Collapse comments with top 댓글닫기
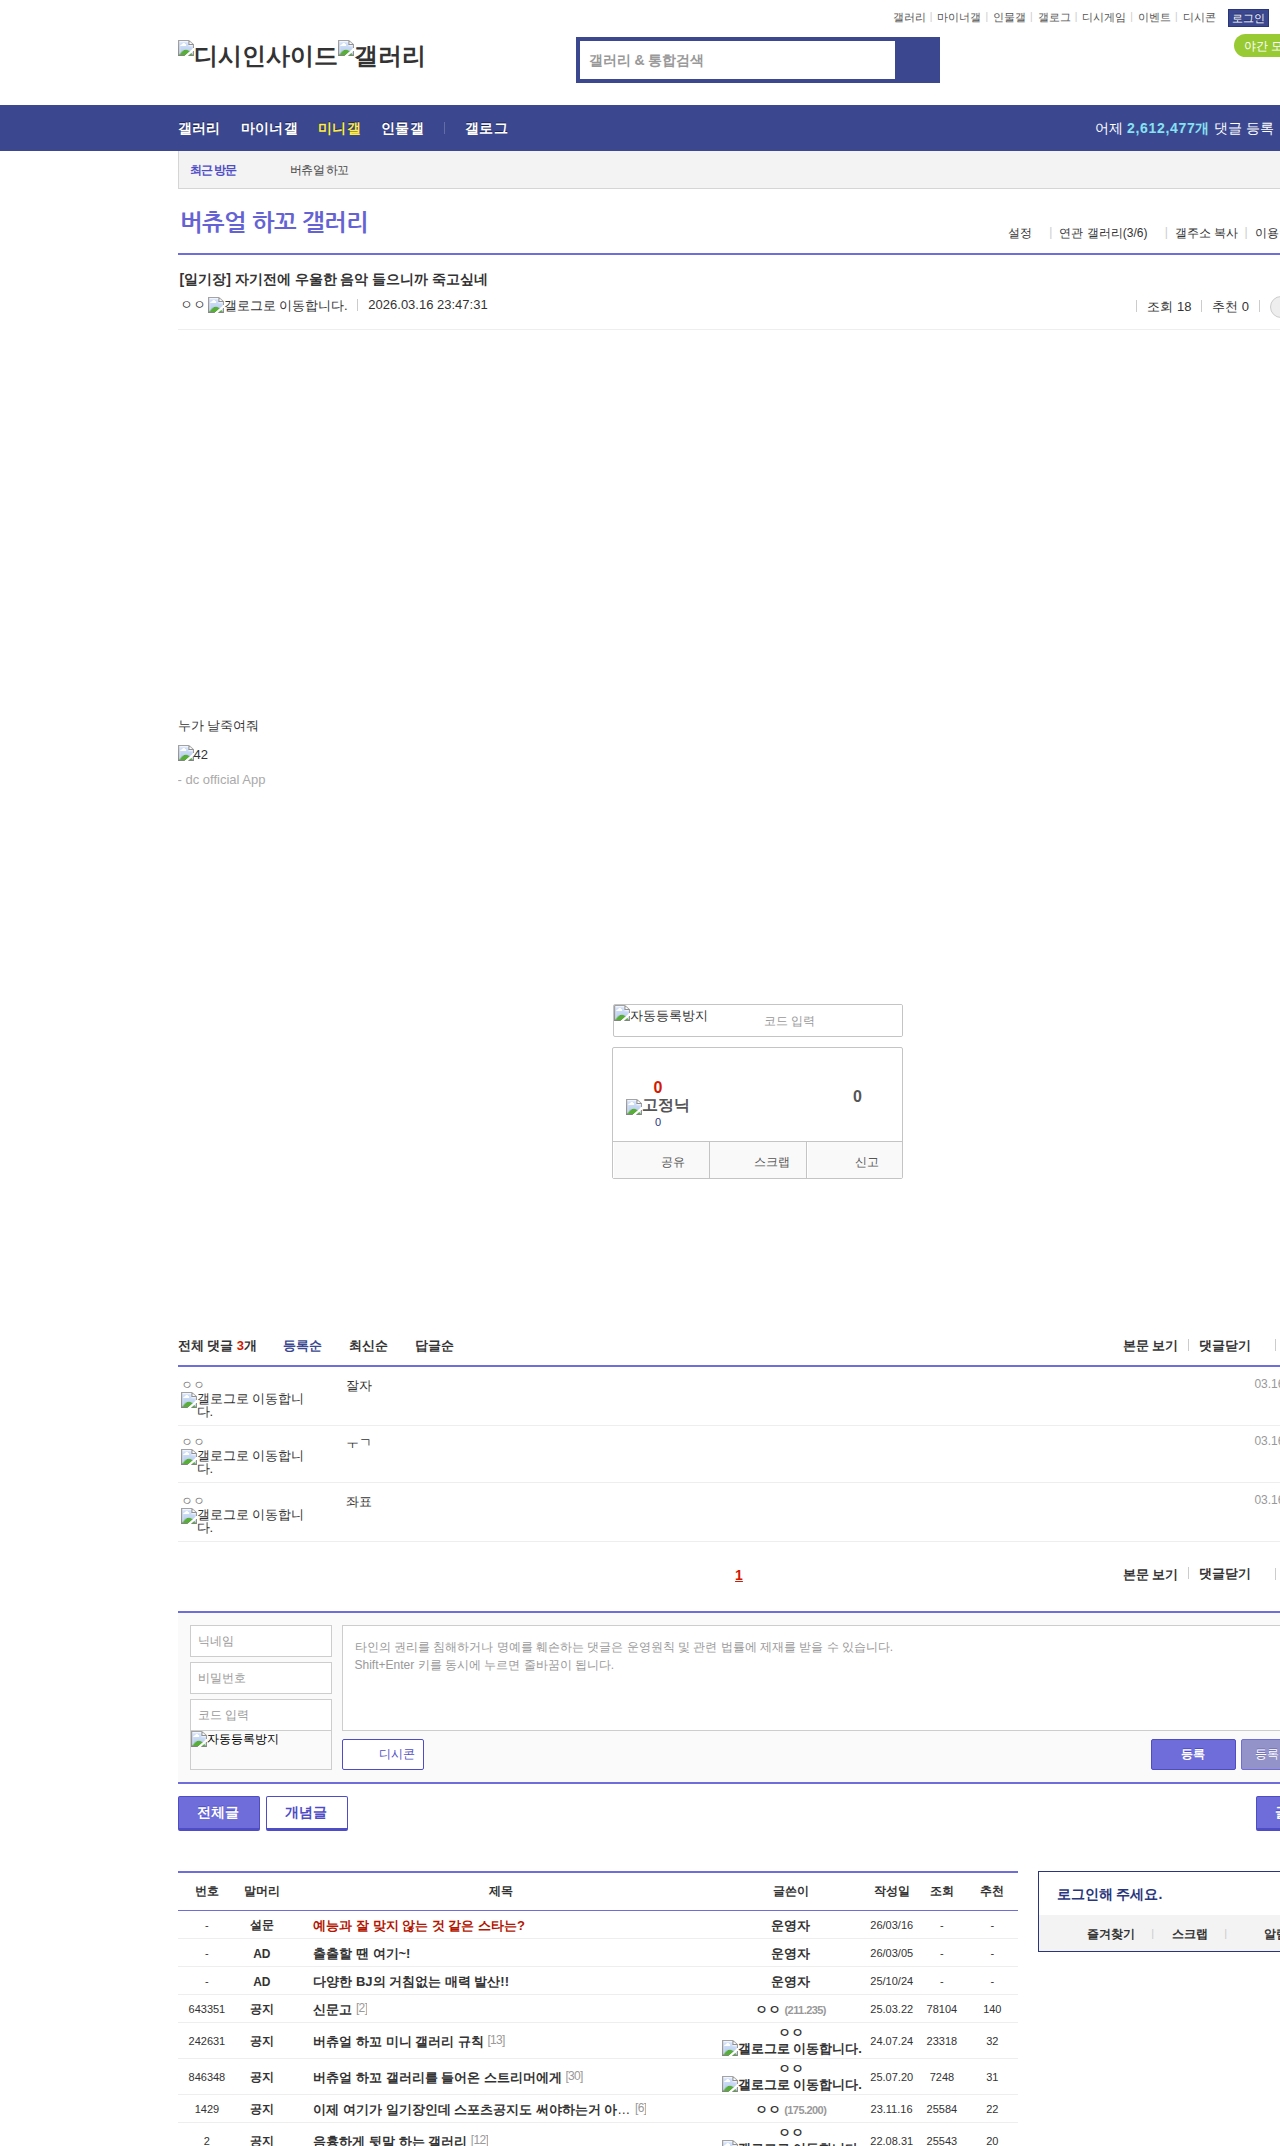 1224,1346
